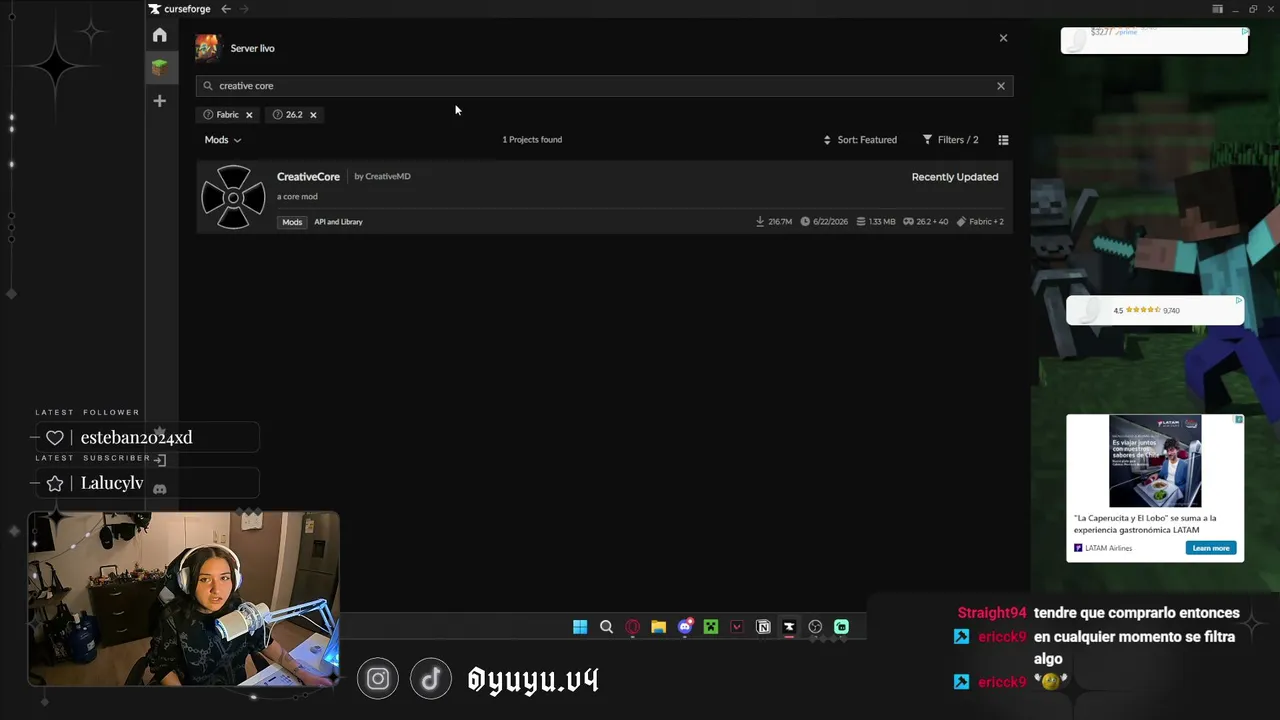Click latest subscriber Lalucylv
This screenshot has width=1280, height=720.
click(112, 483)
